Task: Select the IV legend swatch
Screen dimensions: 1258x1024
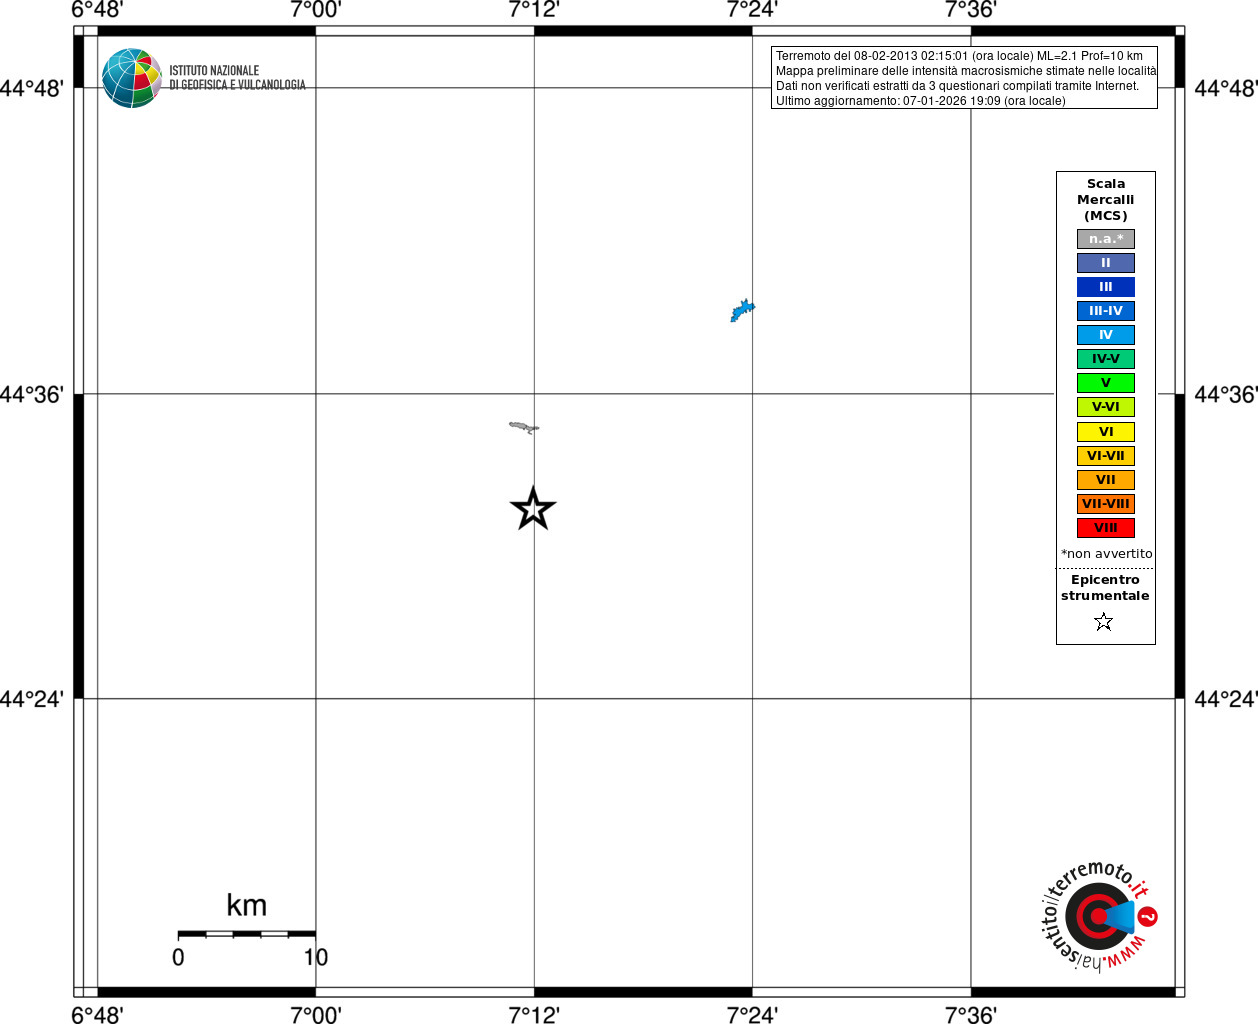Action: click(1106, 335)
